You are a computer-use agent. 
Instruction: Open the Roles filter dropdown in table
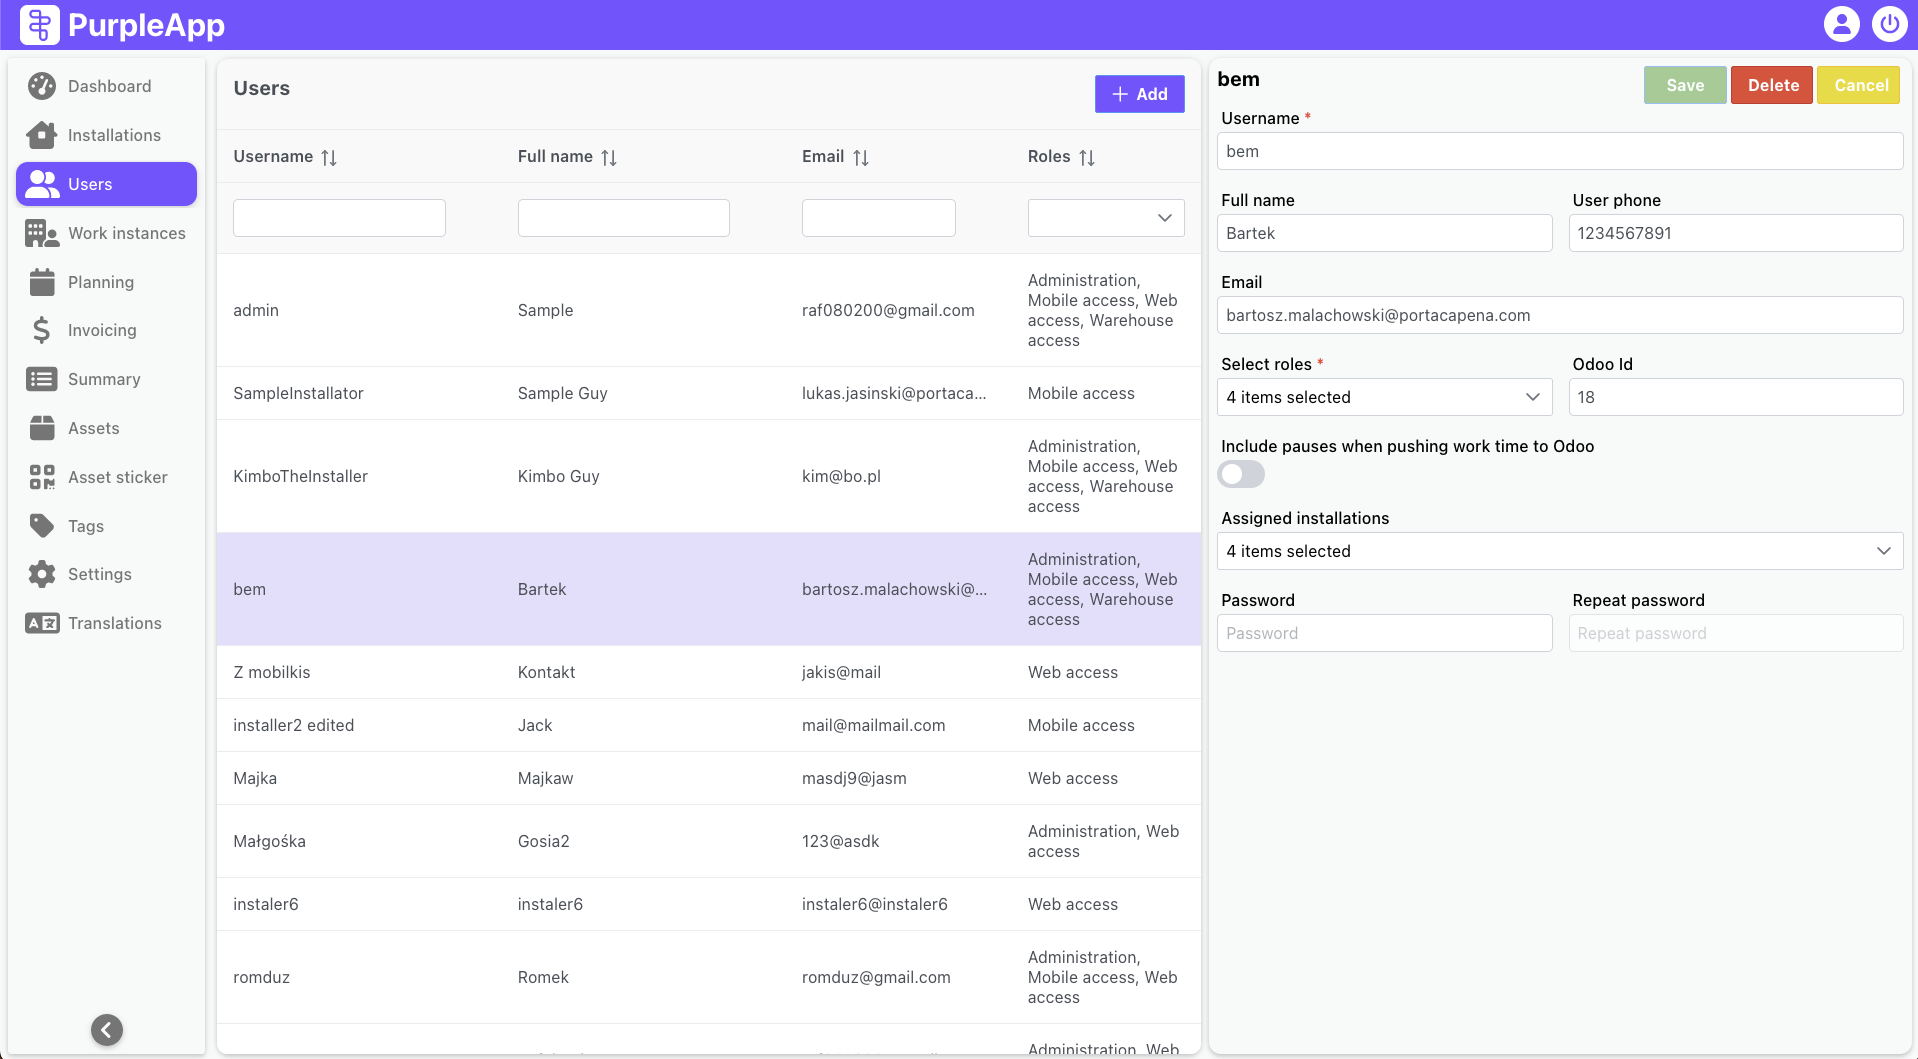1106,218
